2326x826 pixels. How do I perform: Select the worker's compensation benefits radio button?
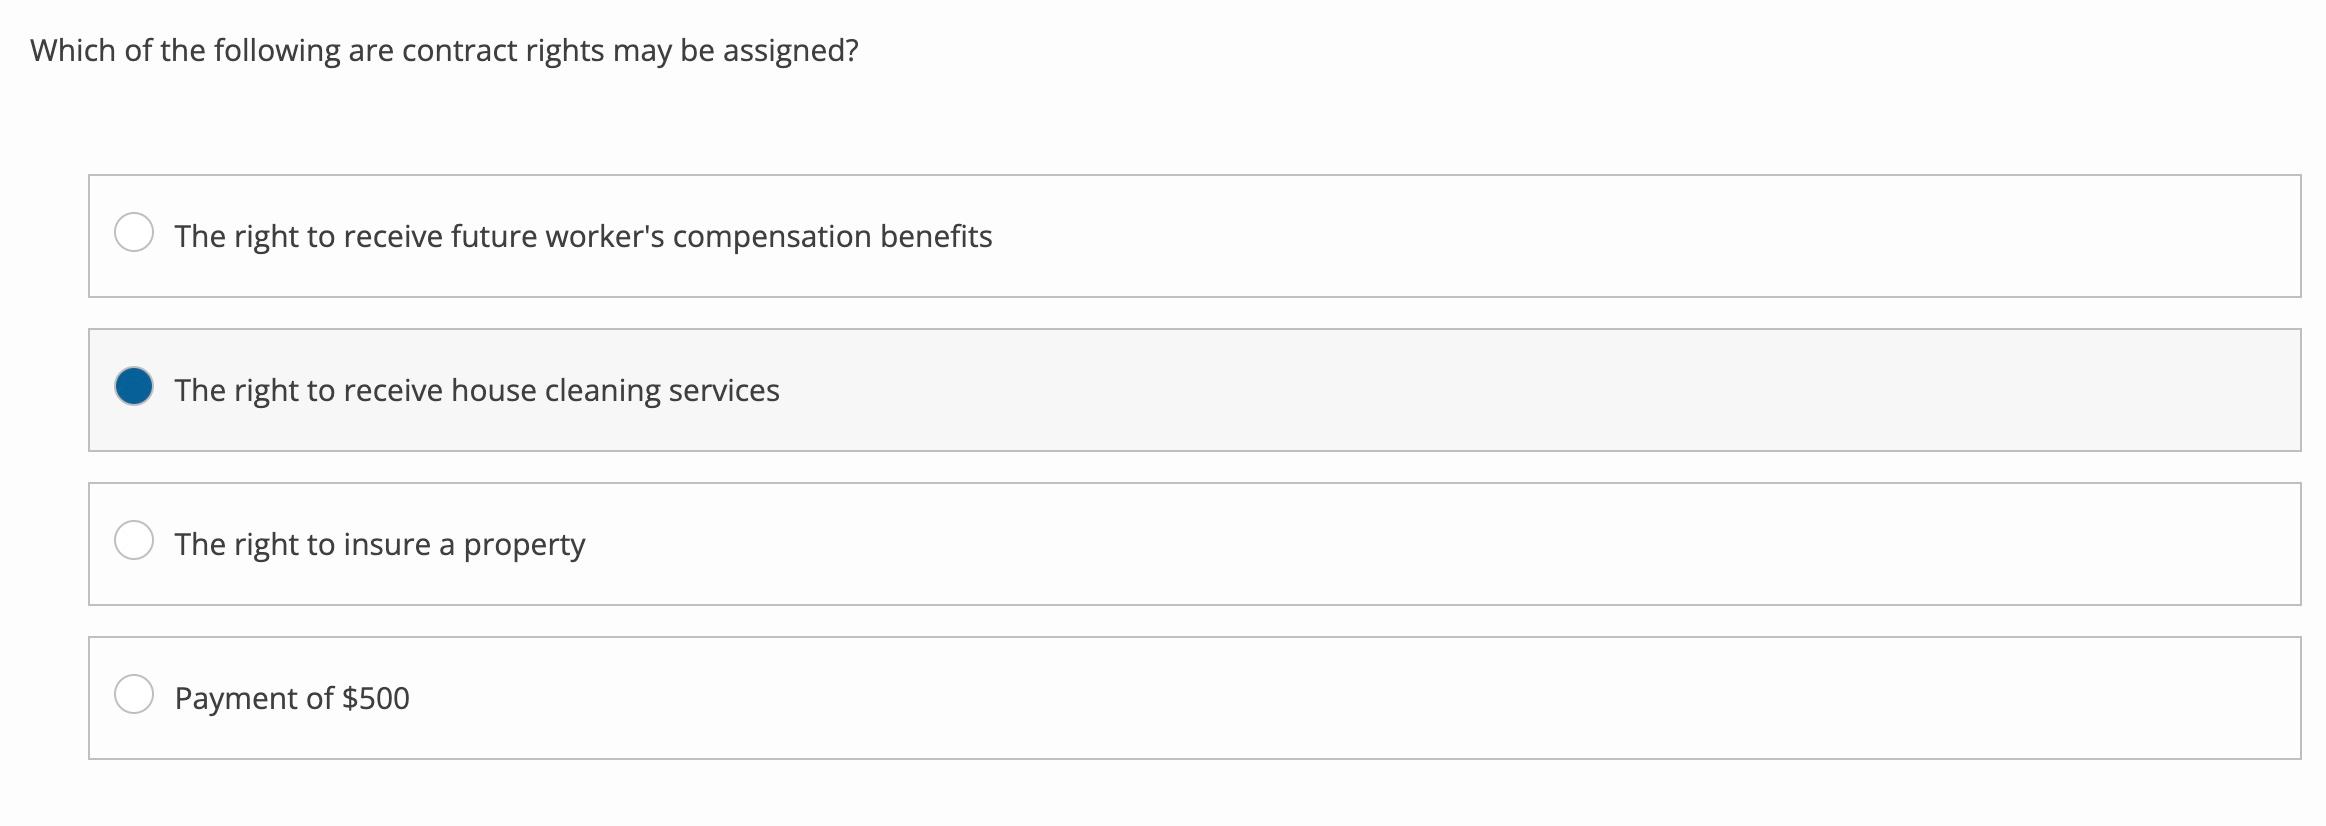coord(134,232)
